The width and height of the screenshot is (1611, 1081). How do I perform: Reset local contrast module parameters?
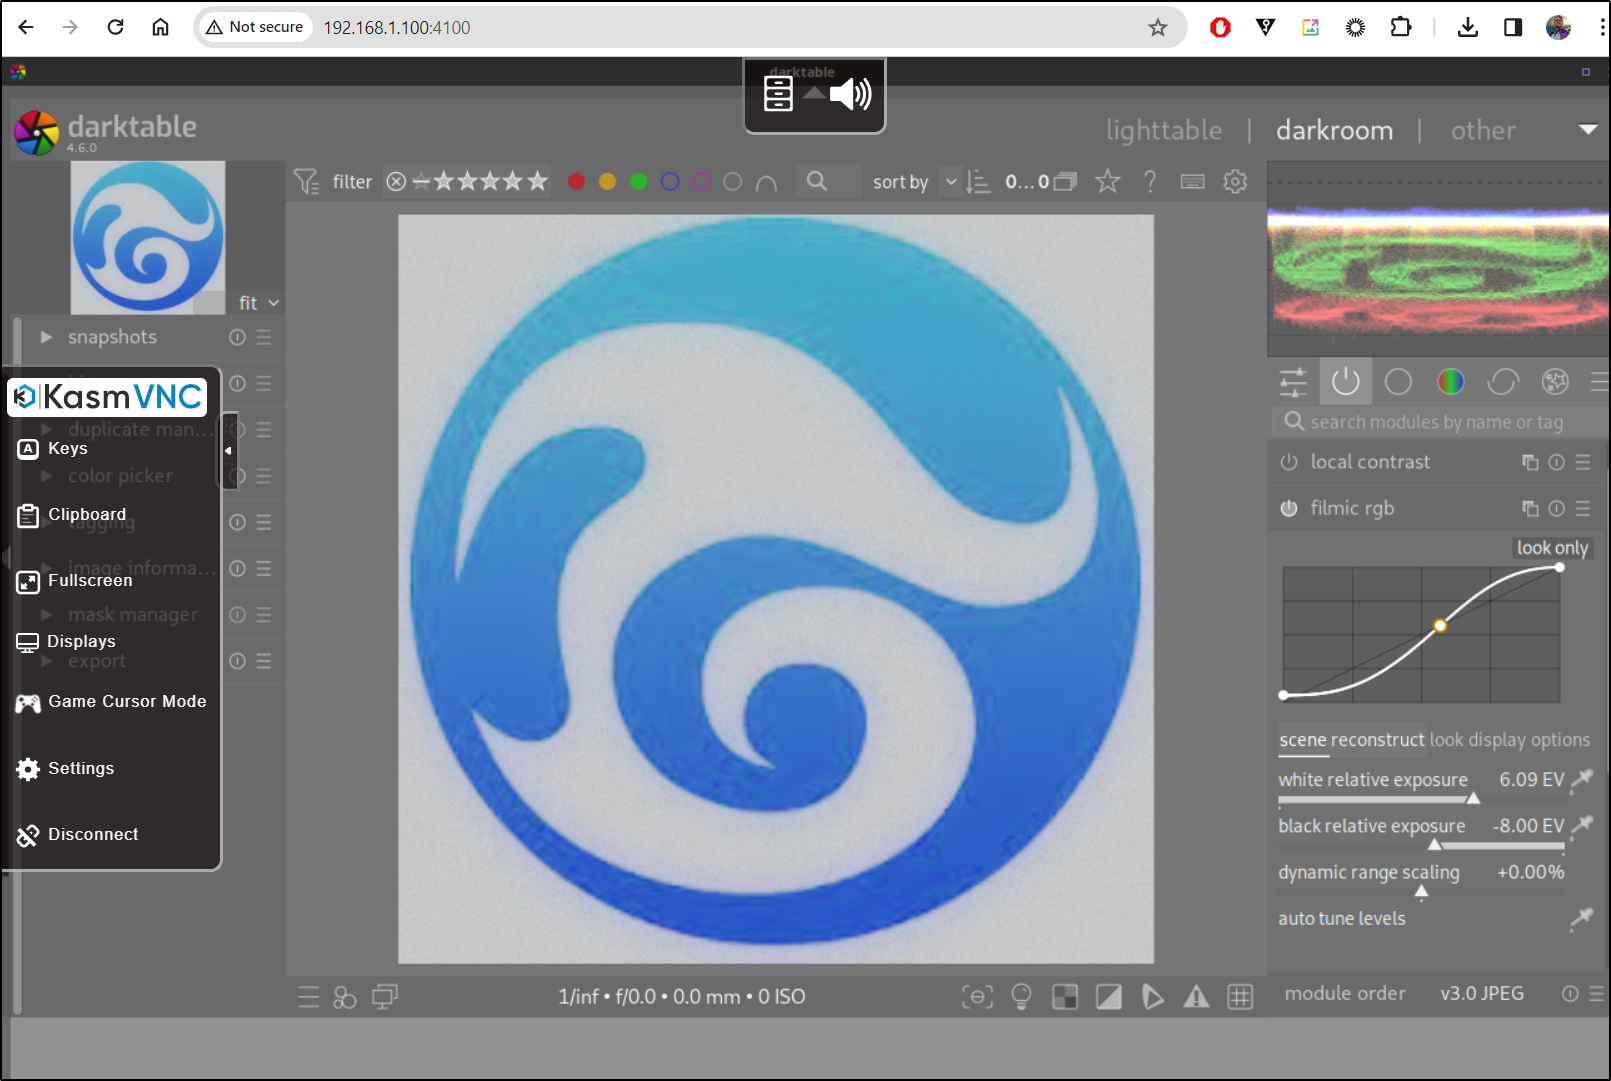coord(1556,462)
